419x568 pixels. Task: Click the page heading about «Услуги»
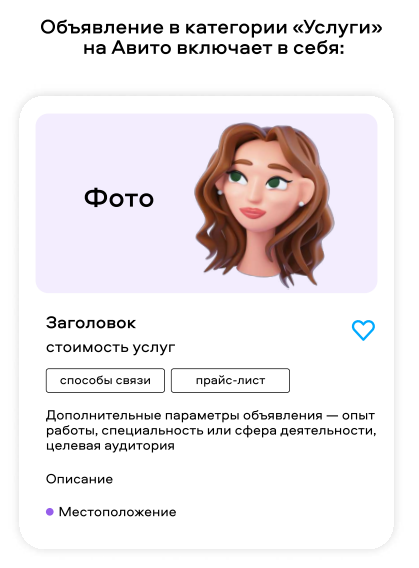coord(211,37)
